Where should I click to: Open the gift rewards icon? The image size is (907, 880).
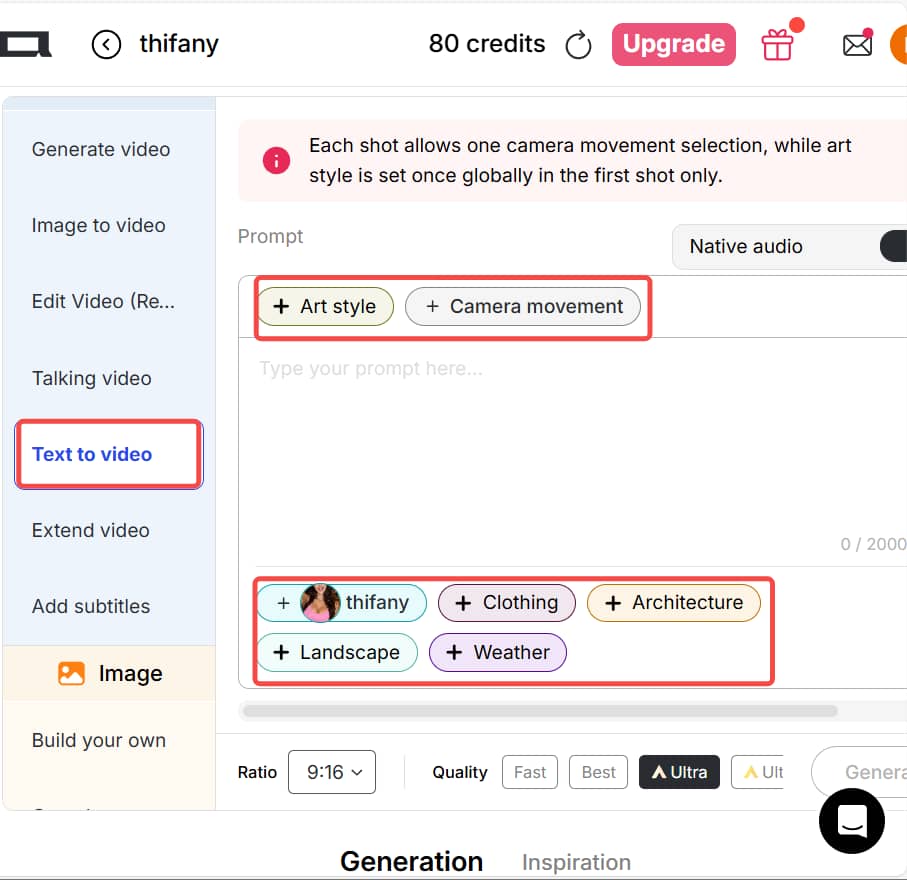(778, 44)
